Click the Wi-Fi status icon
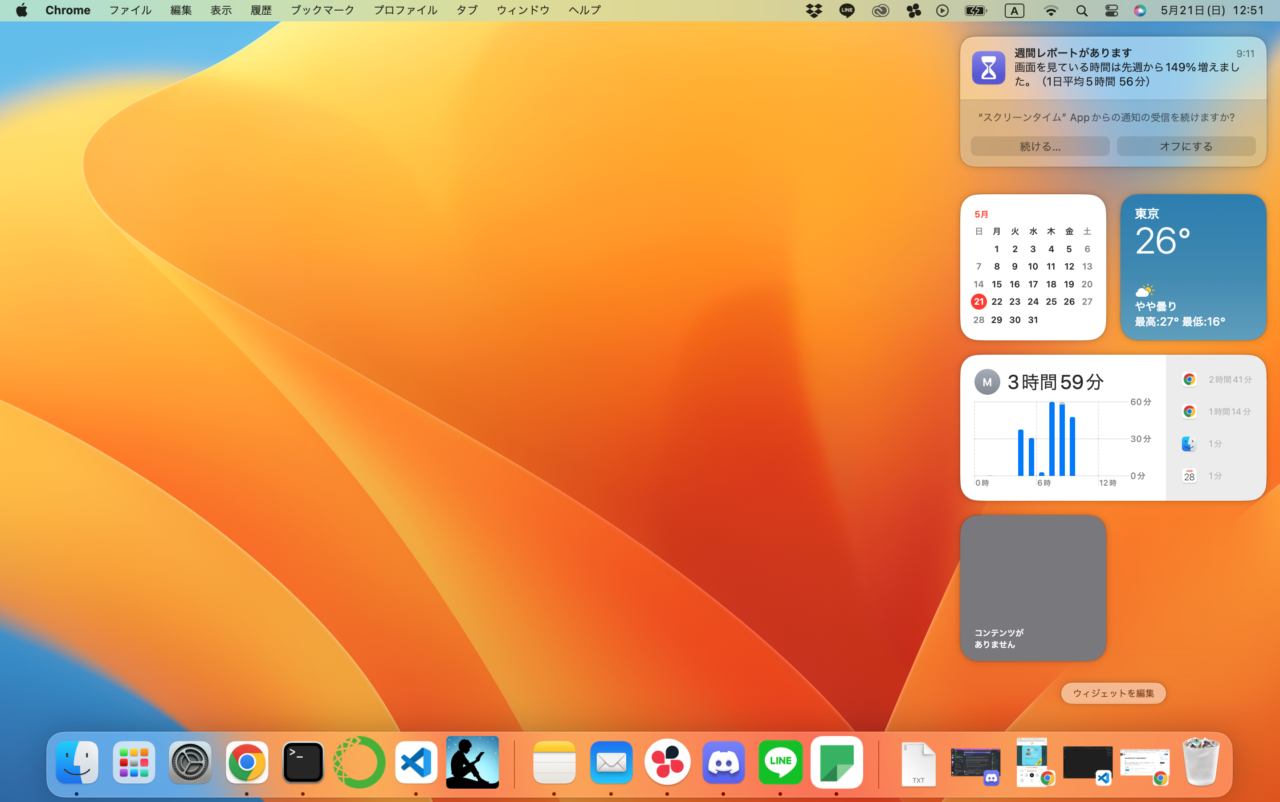1280x802 pixels. [1050, 10]
